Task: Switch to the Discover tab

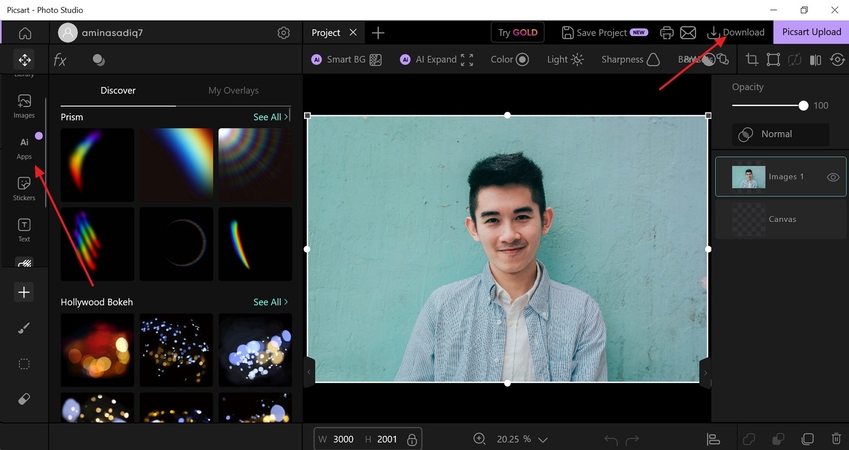Action: click(x=117, y=90)
